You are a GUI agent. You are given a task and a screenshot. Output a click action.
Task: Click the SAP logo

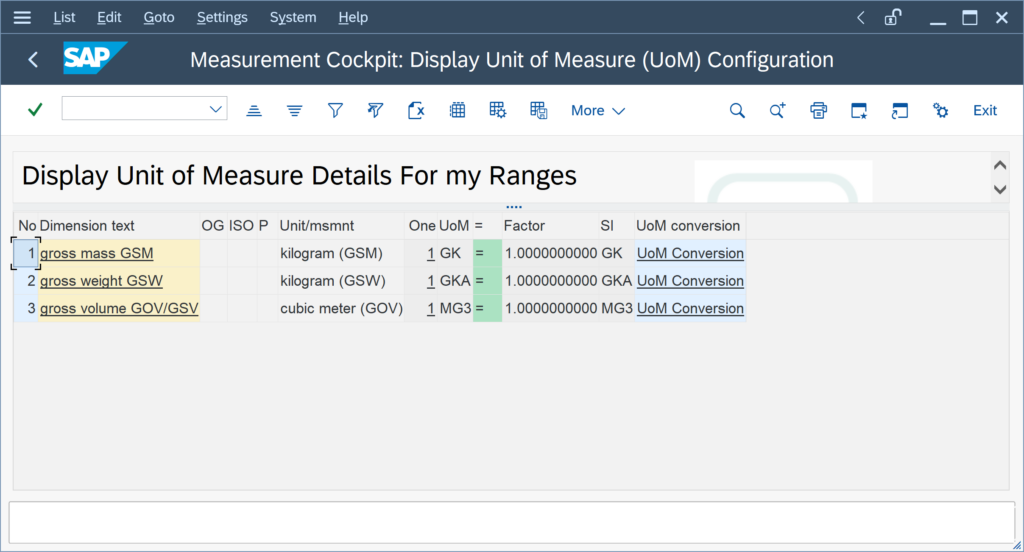click(95, 58)
